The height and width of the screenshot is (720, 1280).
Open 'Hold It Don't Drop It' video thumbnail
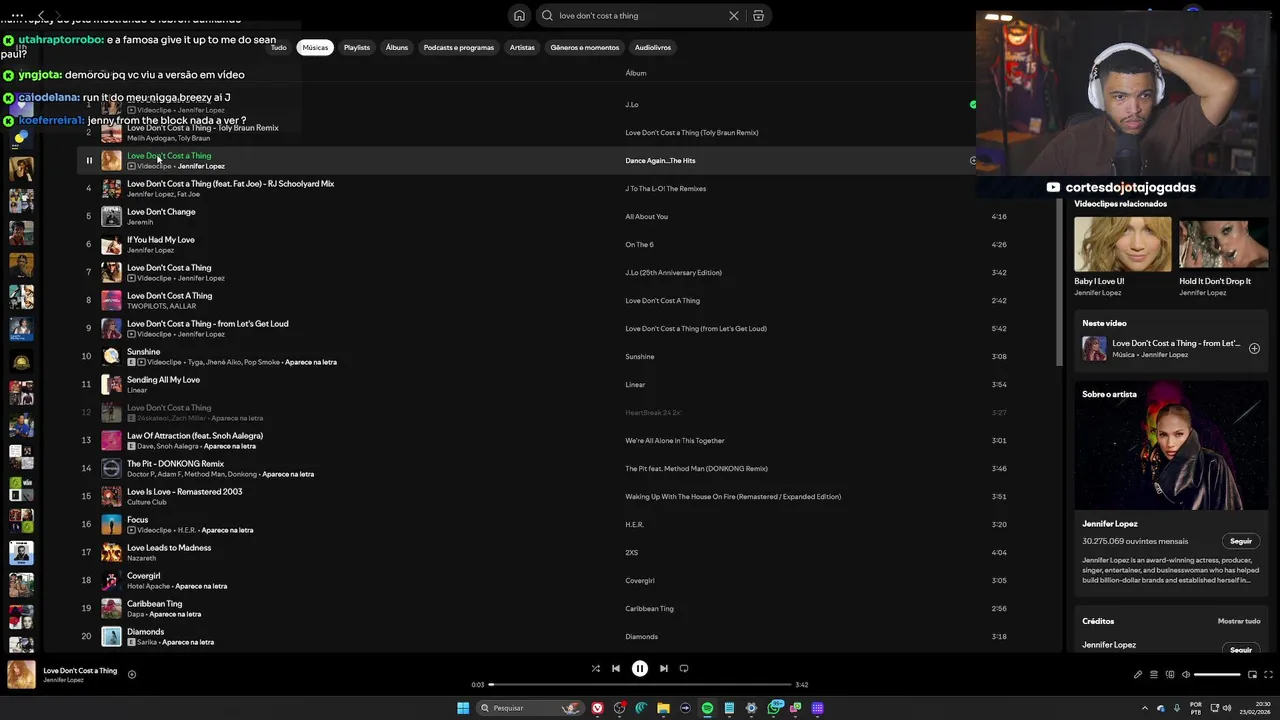tap(1223, 244)
